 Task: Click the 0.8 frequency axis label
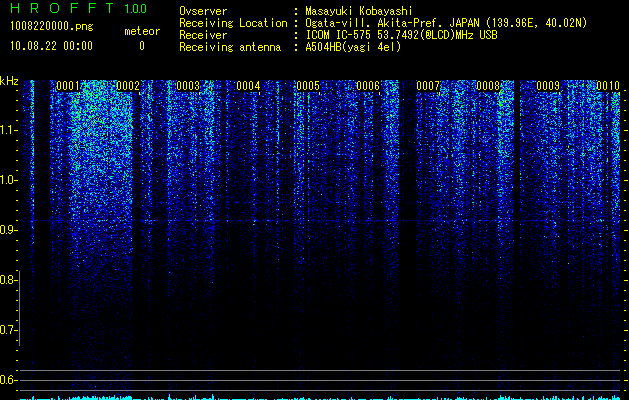click(x=7, y=280)
